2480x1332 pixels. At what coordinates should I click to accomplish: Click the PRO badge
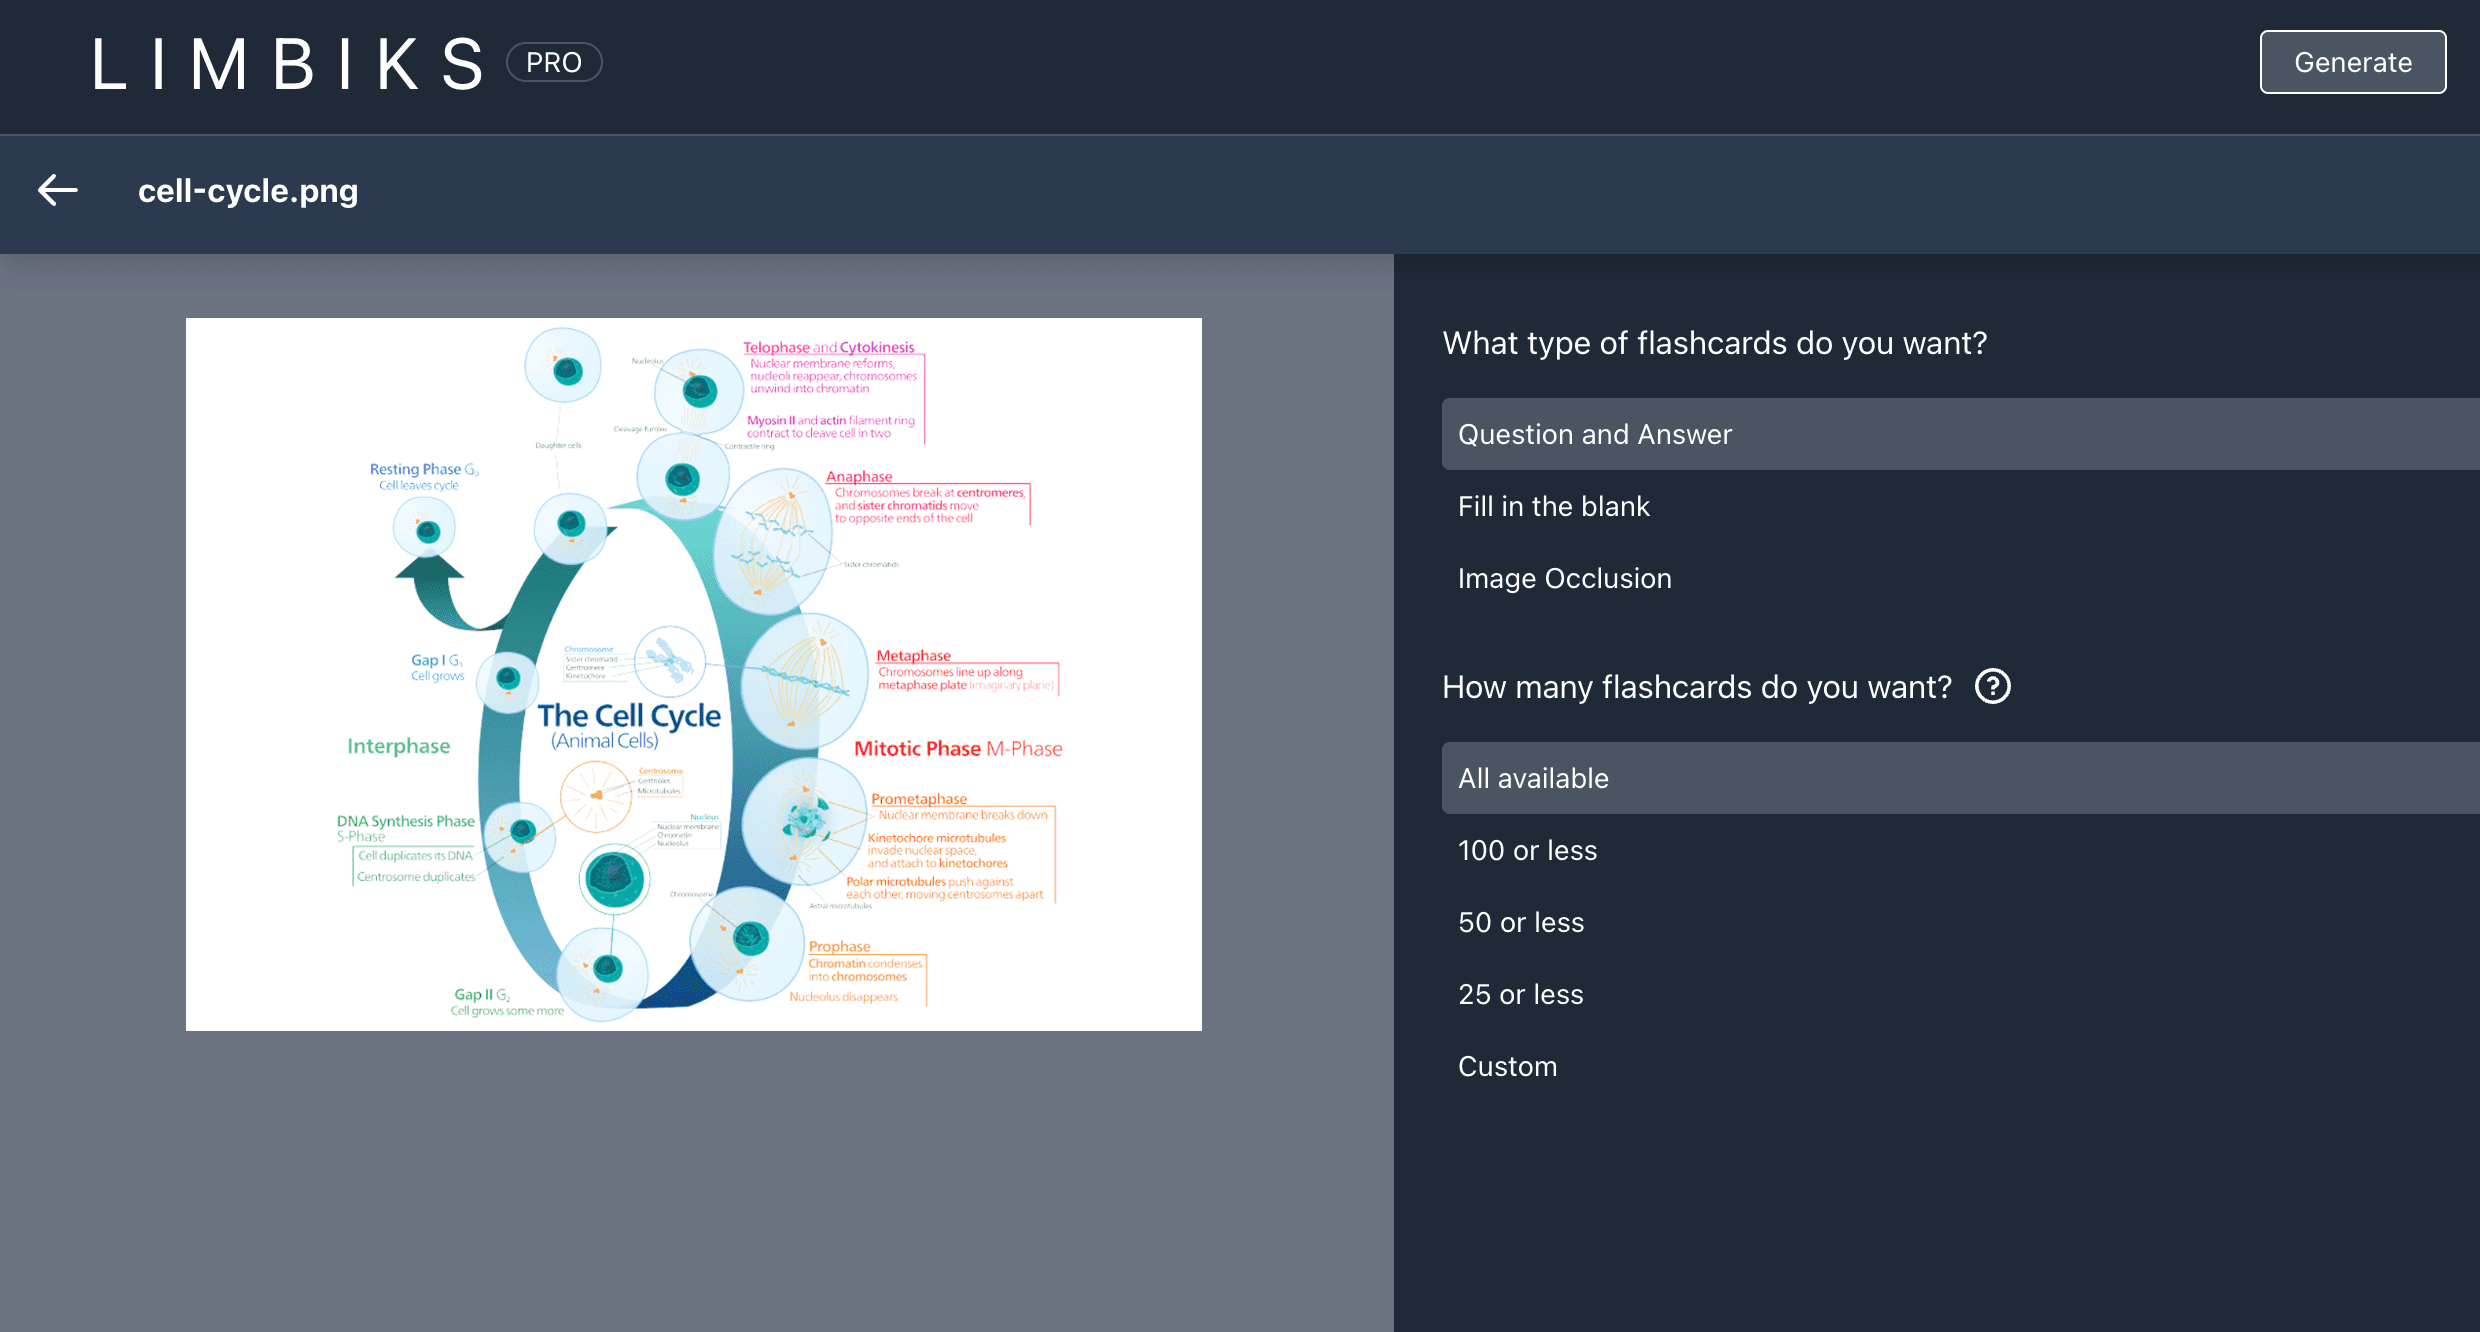pyautogui.click(x=553, y=62)
